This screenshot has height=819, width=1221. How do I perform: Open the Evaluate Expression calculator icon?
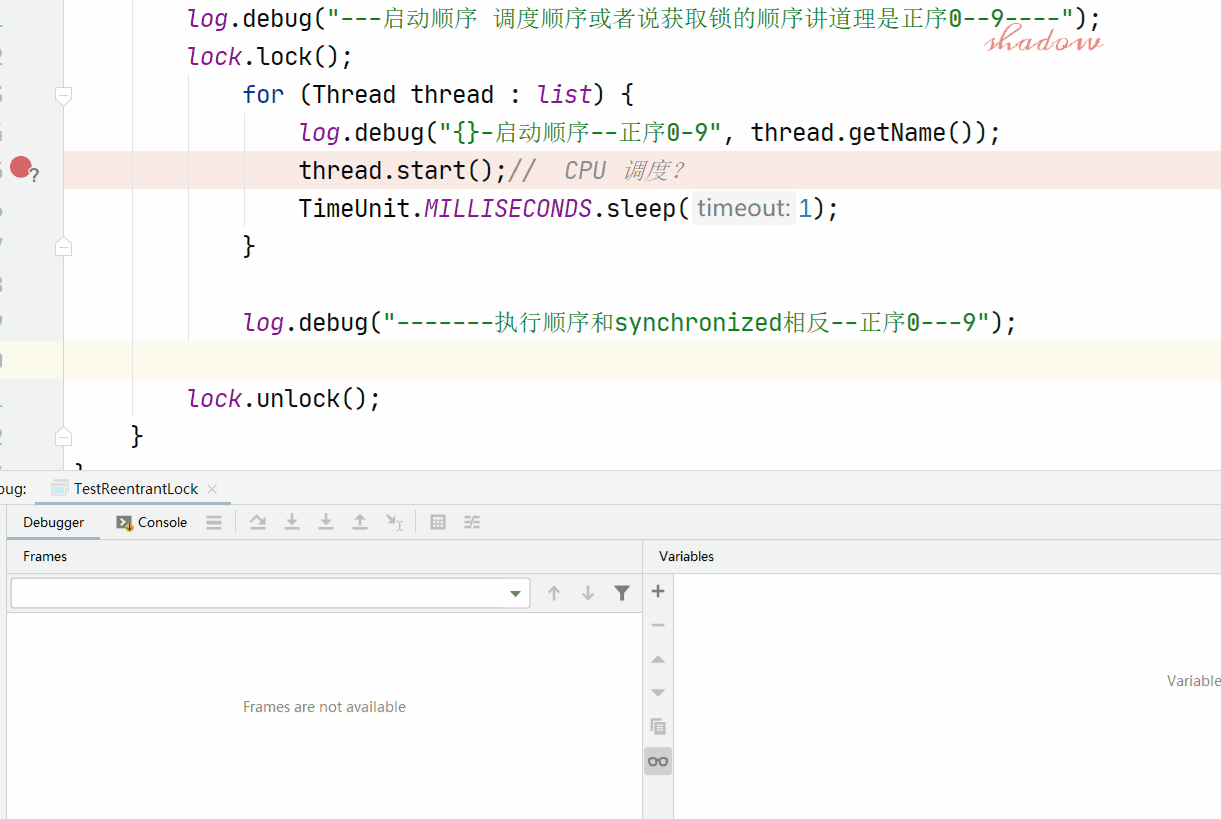tap(438, 522)
